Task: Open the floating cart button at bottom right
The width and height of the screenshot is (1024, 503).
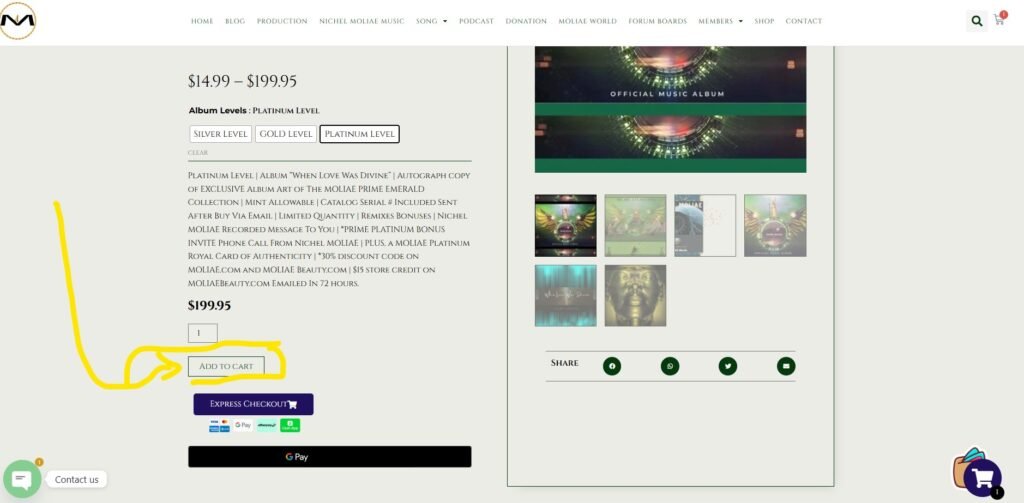Action: [981, 476]
